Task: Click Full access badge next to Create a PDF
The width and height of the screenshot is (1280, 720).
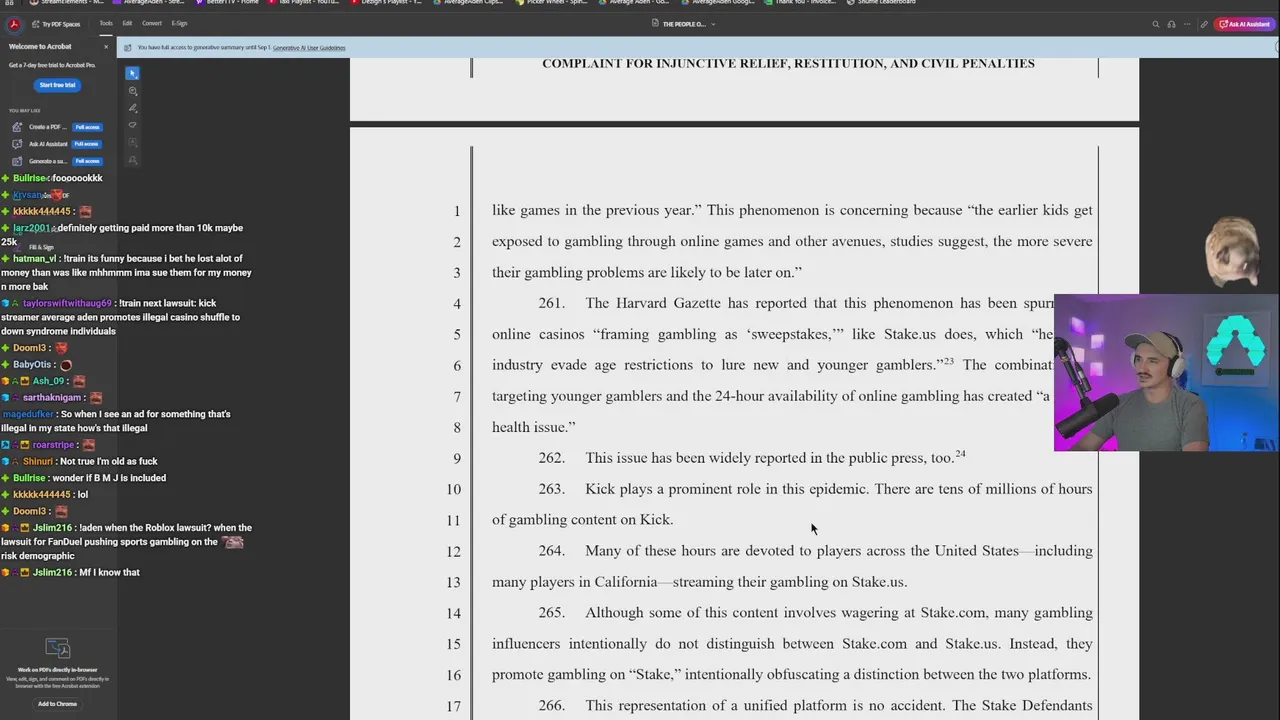Action: tap(87, 127)
